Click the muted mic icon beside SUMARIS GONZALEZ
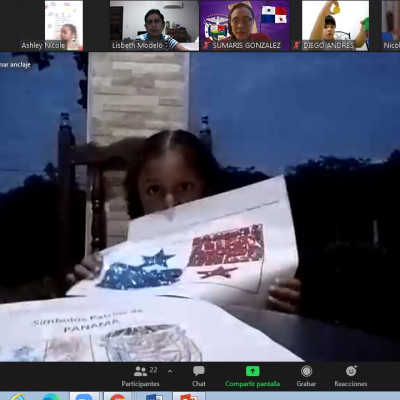 (x=206, y=45)
